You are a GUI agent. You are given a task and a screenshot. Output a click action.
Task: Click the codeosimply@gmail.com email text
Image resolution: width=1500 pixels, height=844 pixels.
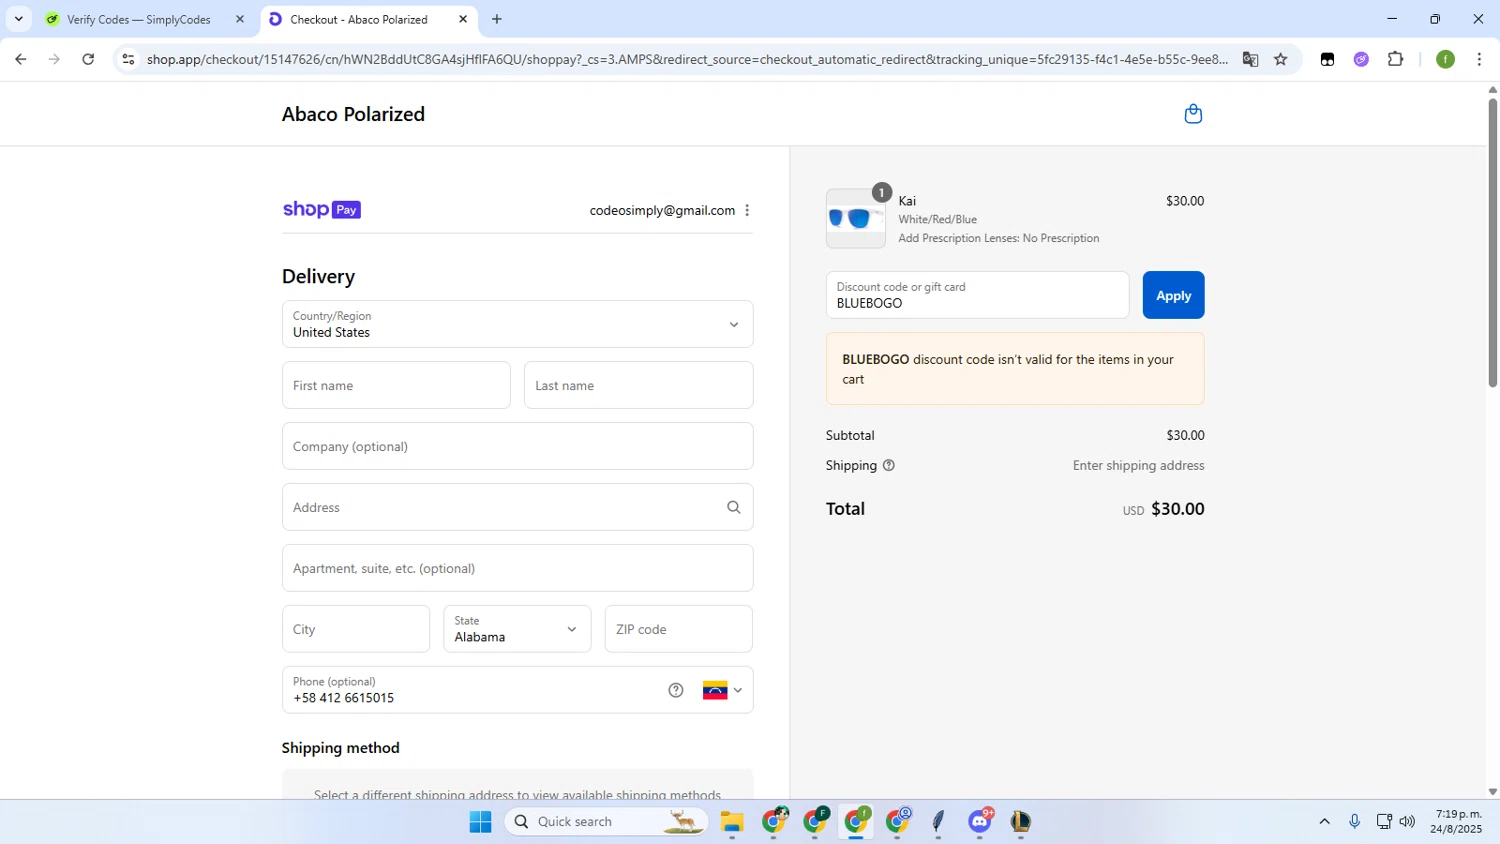tap(662, 210)
